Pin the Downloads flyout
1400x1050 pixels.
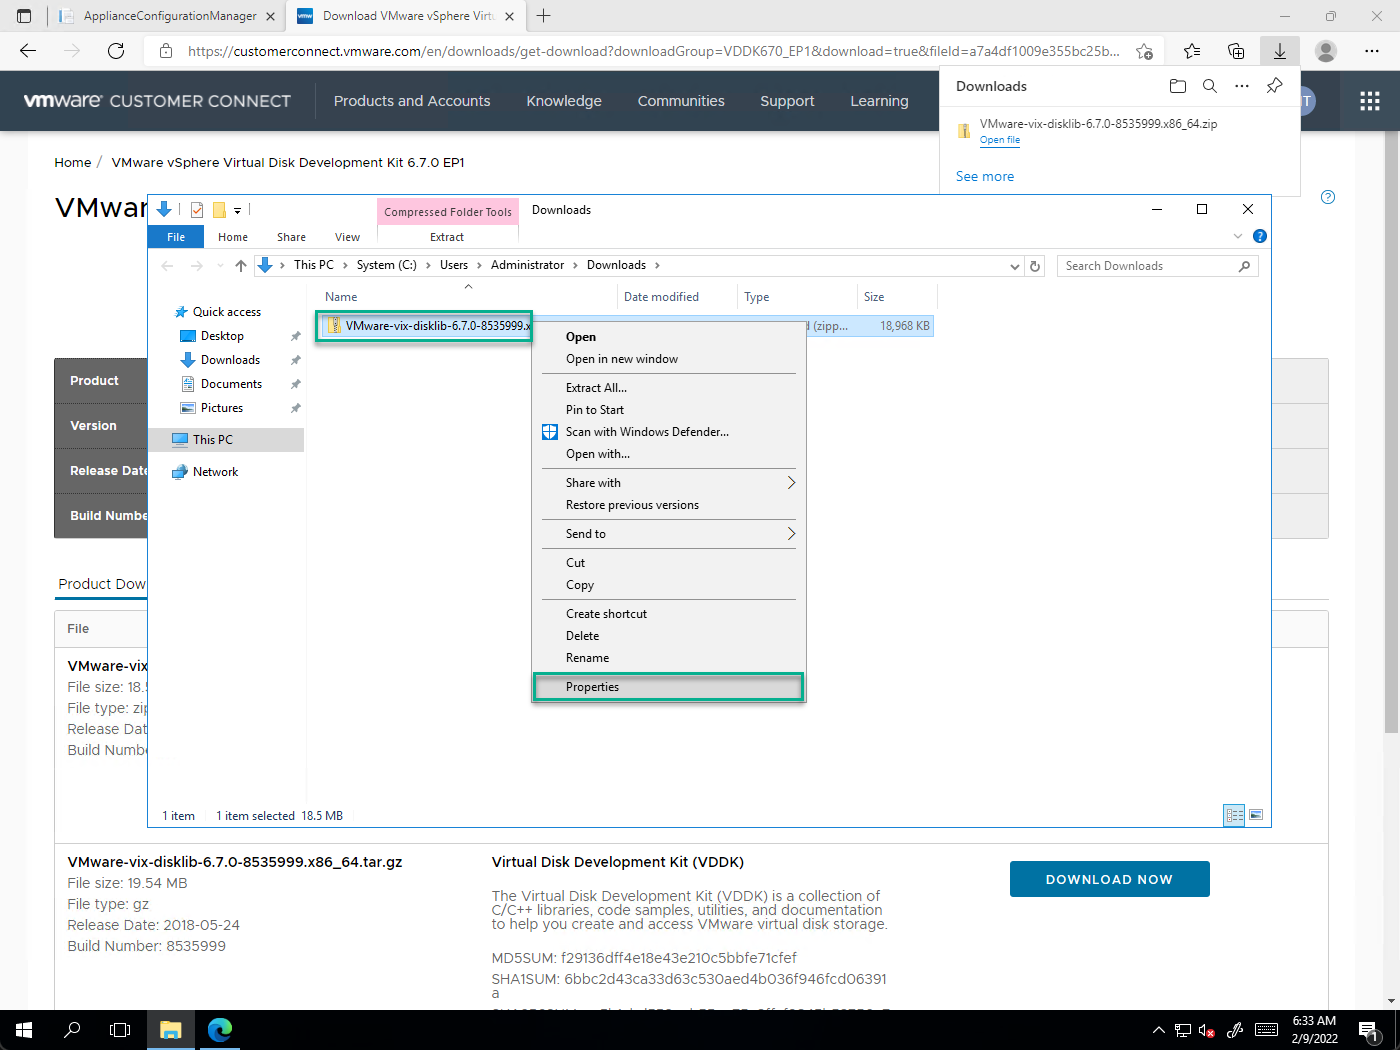click(x=1274, y=86)
